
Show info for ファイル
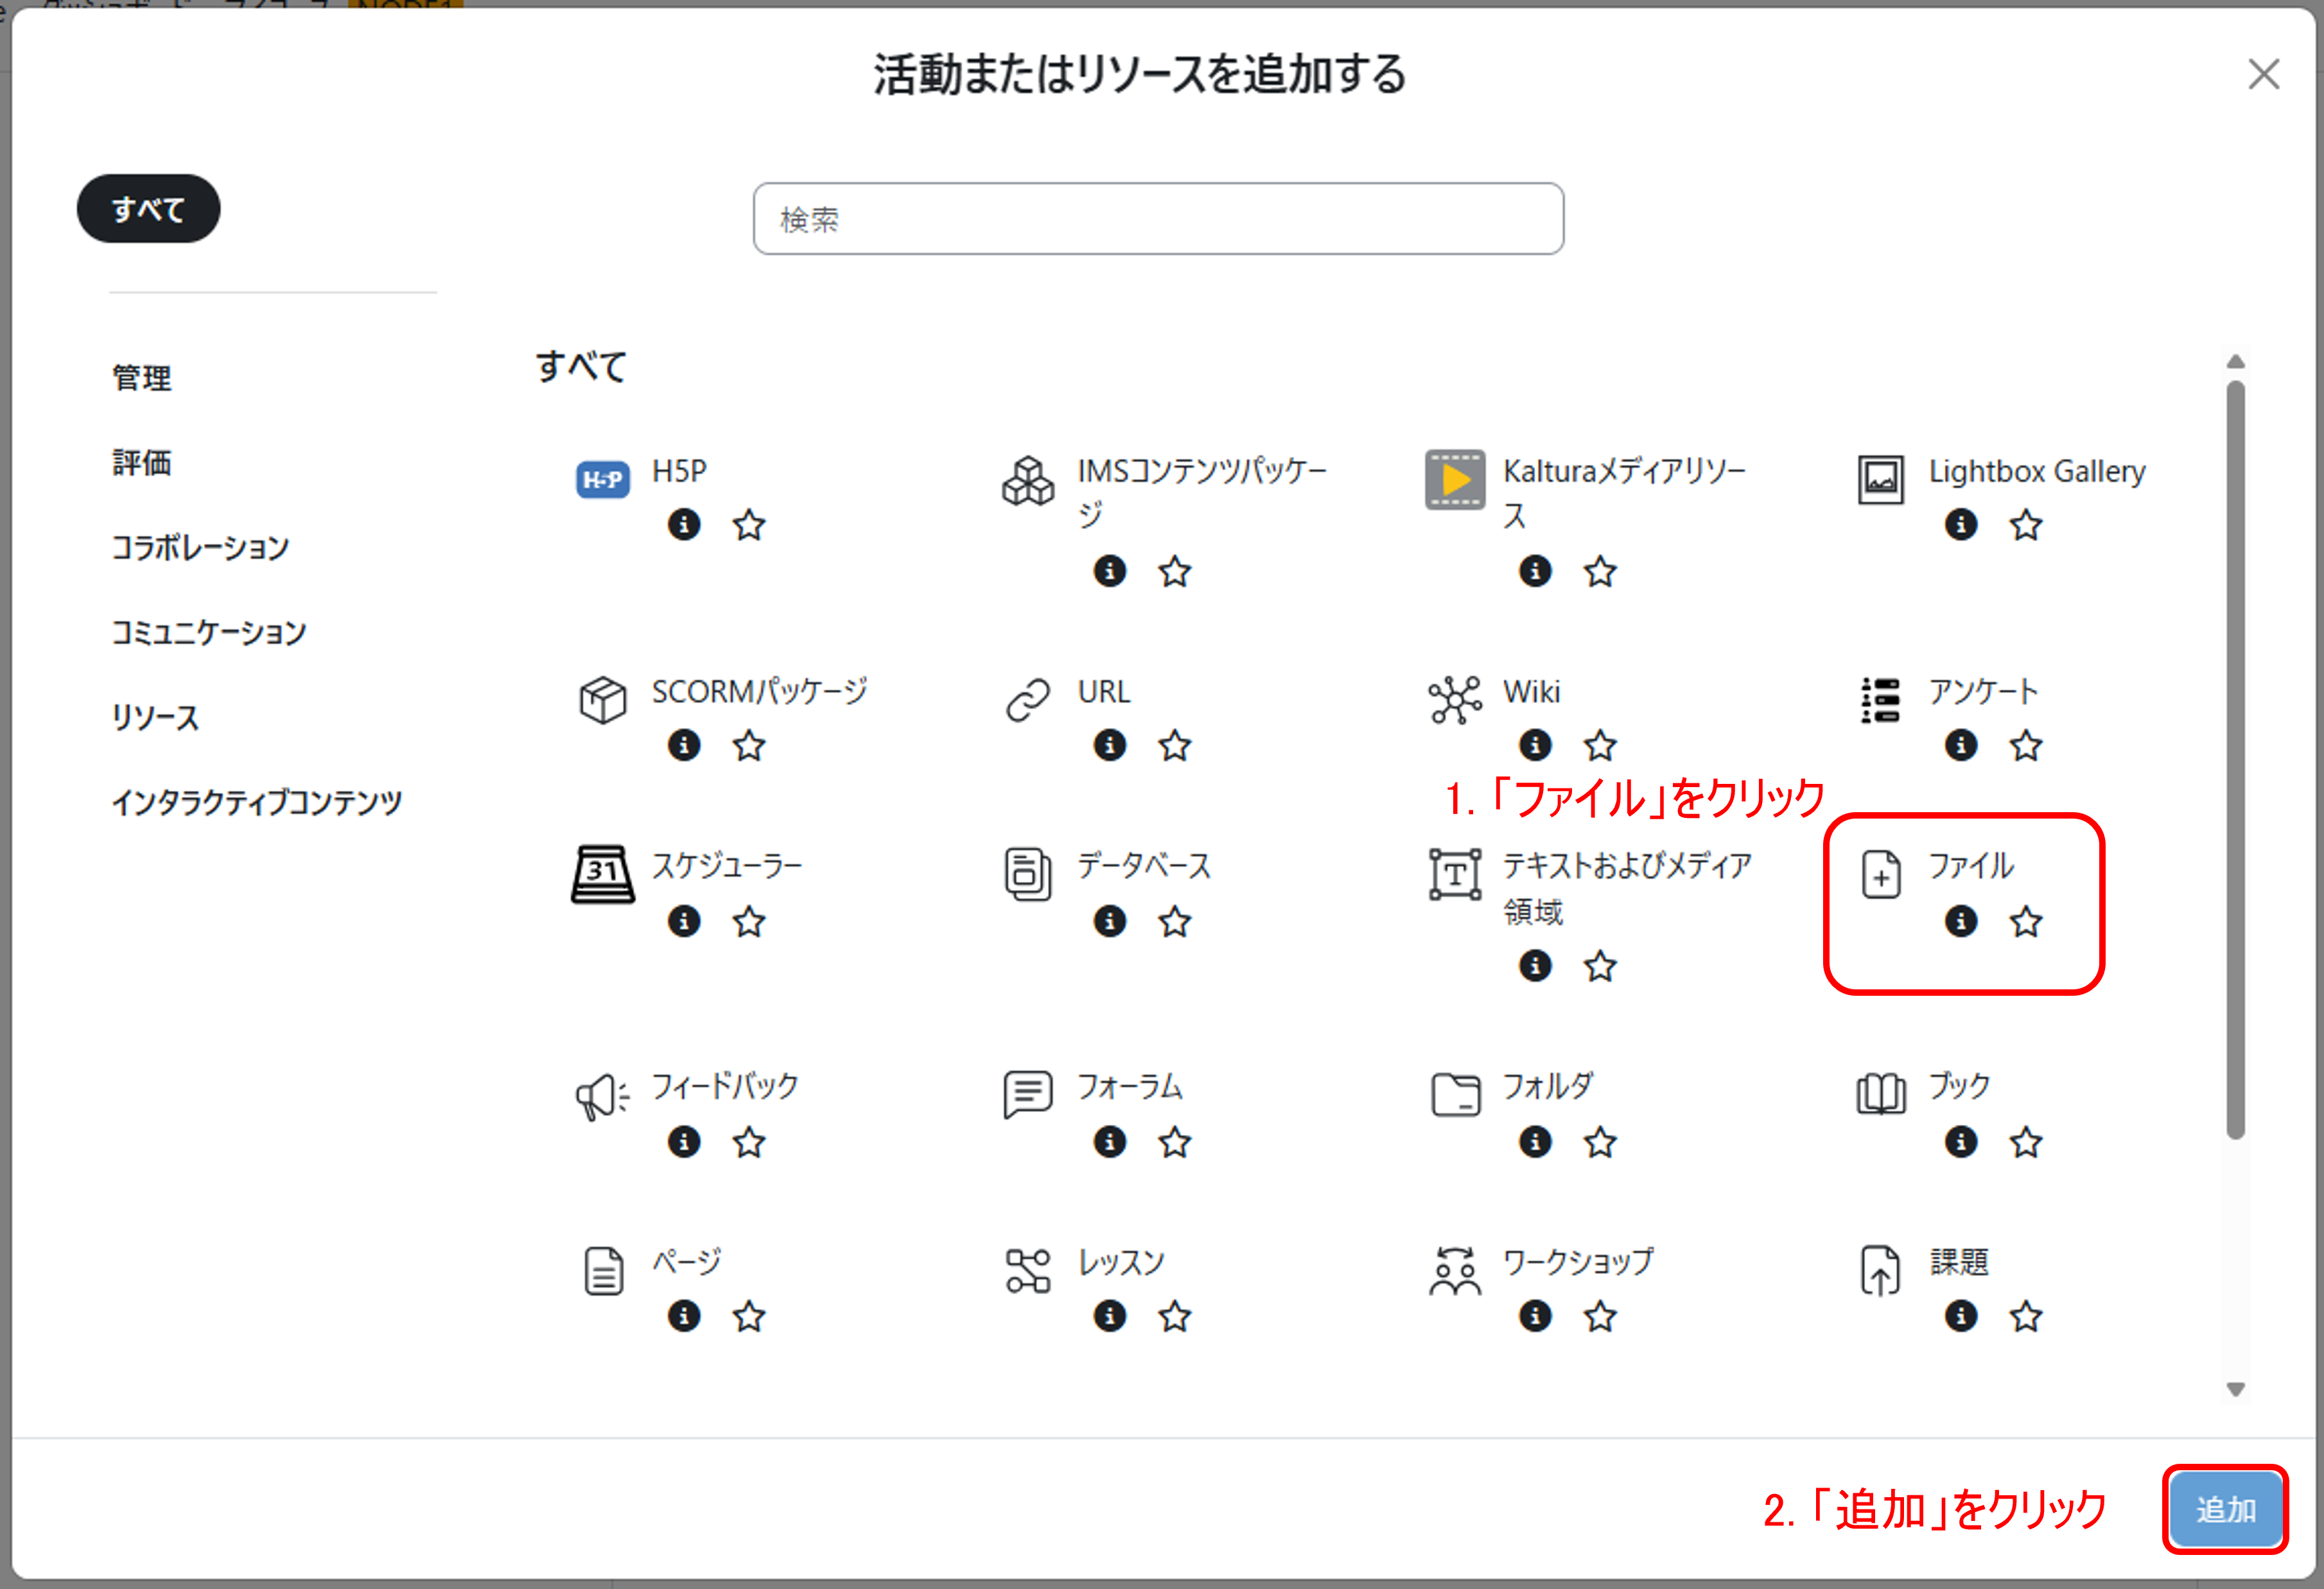click(x=1961, y=921)
